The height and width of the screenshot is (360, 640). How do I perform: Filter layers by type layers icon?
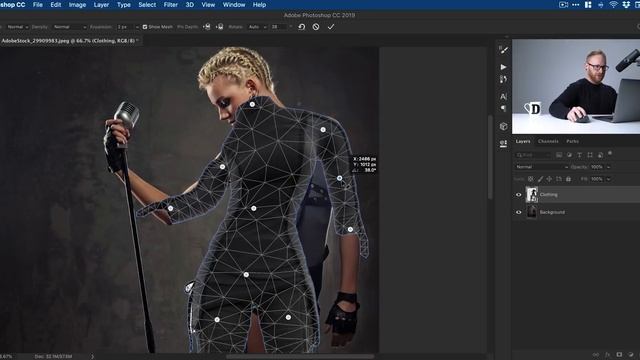click(x=580, y=155)
